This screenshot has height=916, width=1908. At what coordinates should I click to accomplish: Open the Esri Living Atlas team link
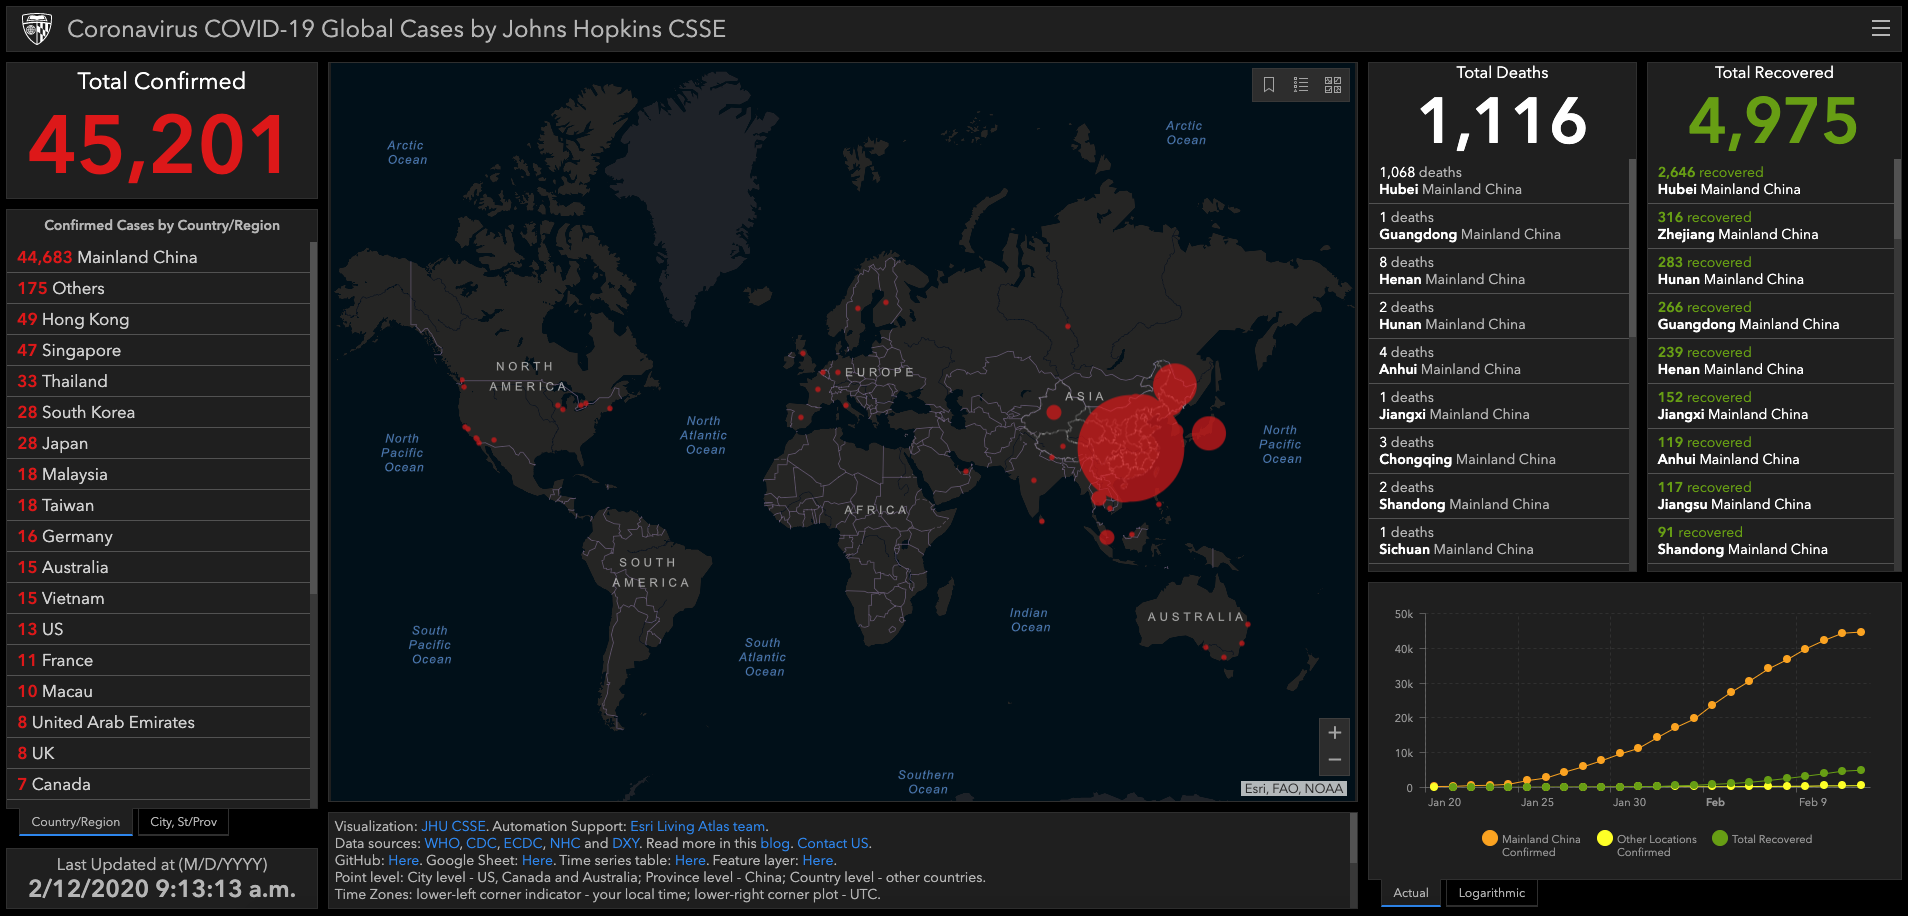coord(697,826)
